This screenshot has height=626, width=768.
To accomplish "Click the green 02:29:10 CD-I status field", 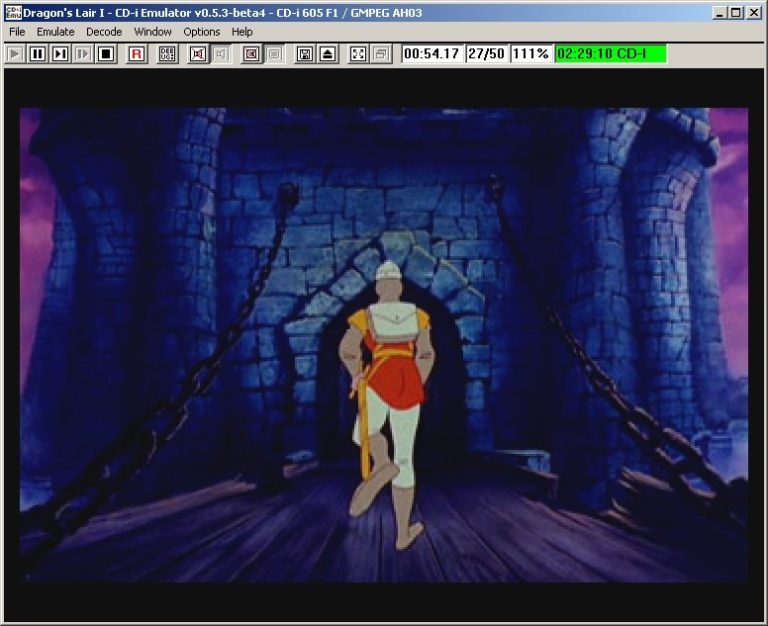I will 610,53.
